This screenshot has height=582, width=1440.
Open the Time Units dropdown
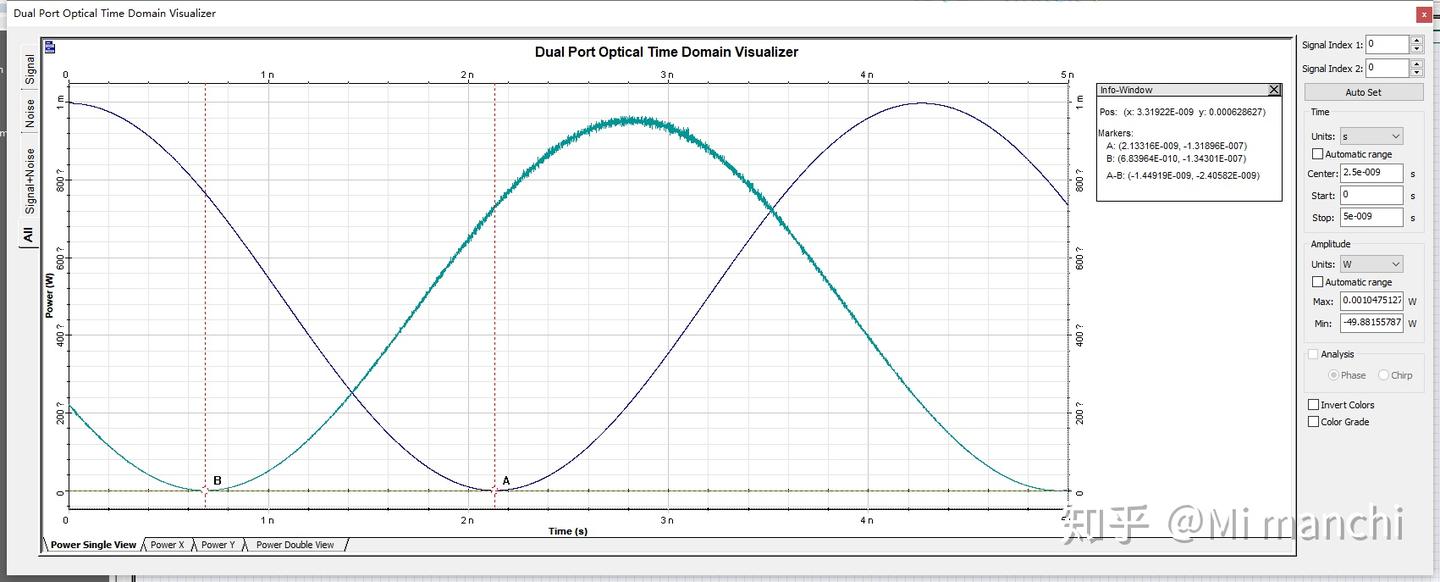pos(1371,136)
